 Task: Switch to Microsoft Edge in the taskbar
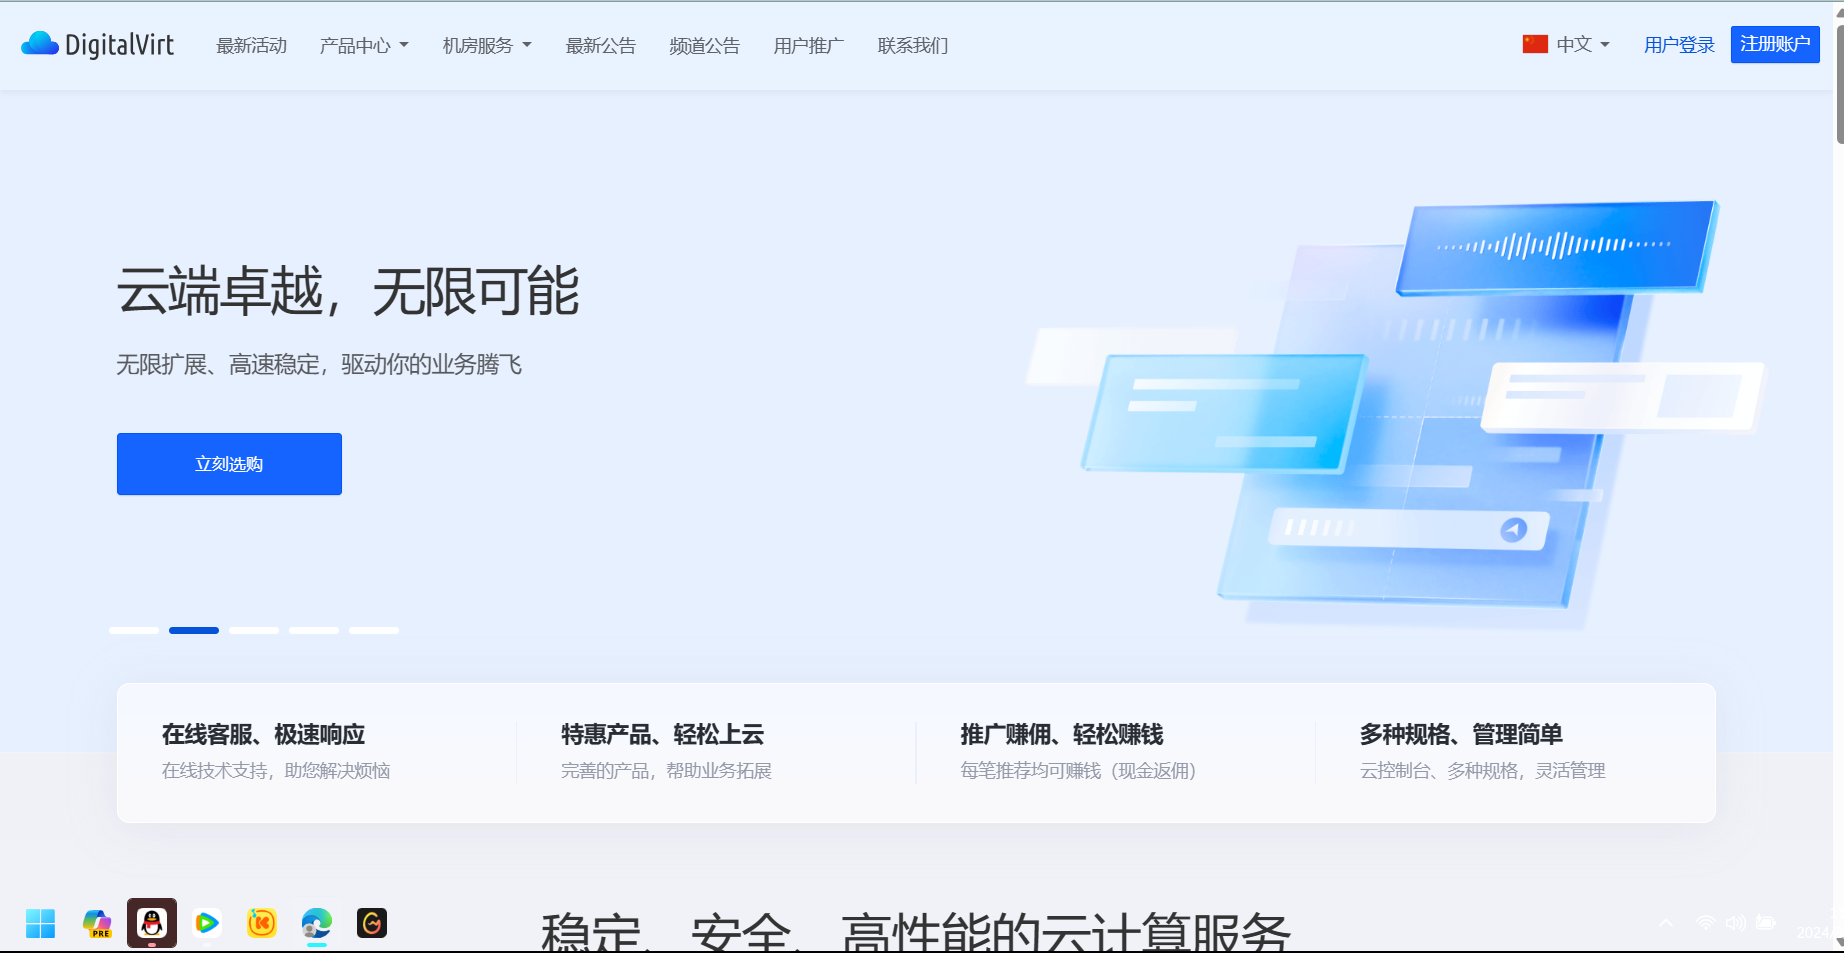click(317, 923)
